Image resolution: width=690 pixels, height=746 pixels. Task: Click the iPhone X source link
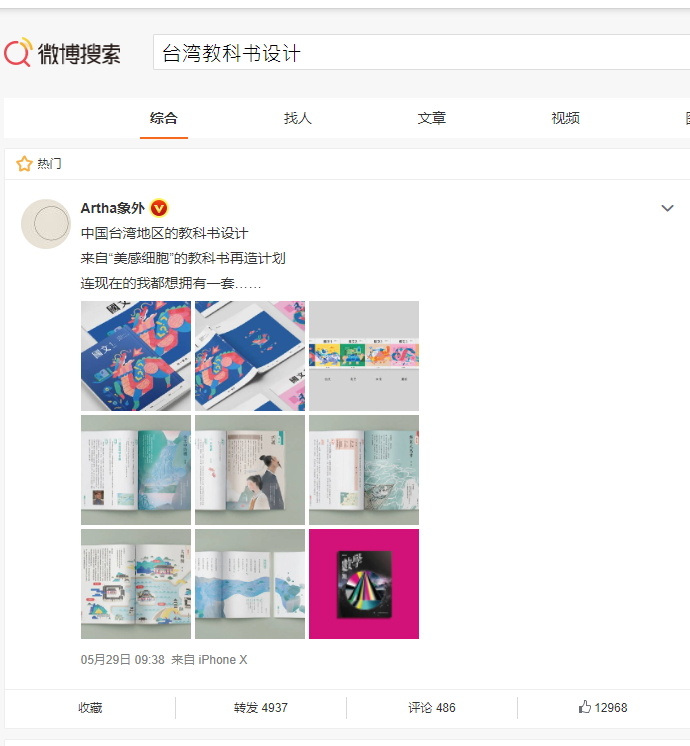(x=223, y=659)
